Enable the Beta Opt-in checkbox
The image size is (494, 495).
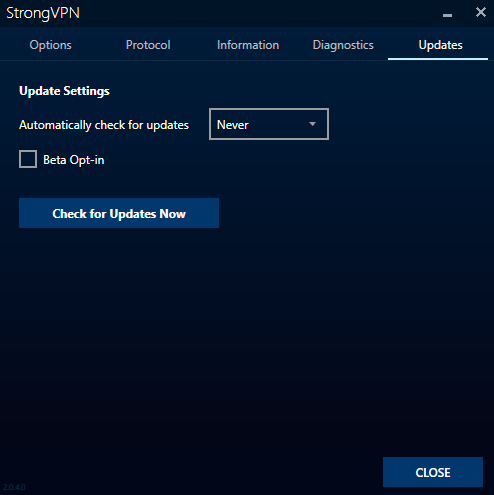click(28, 159)
